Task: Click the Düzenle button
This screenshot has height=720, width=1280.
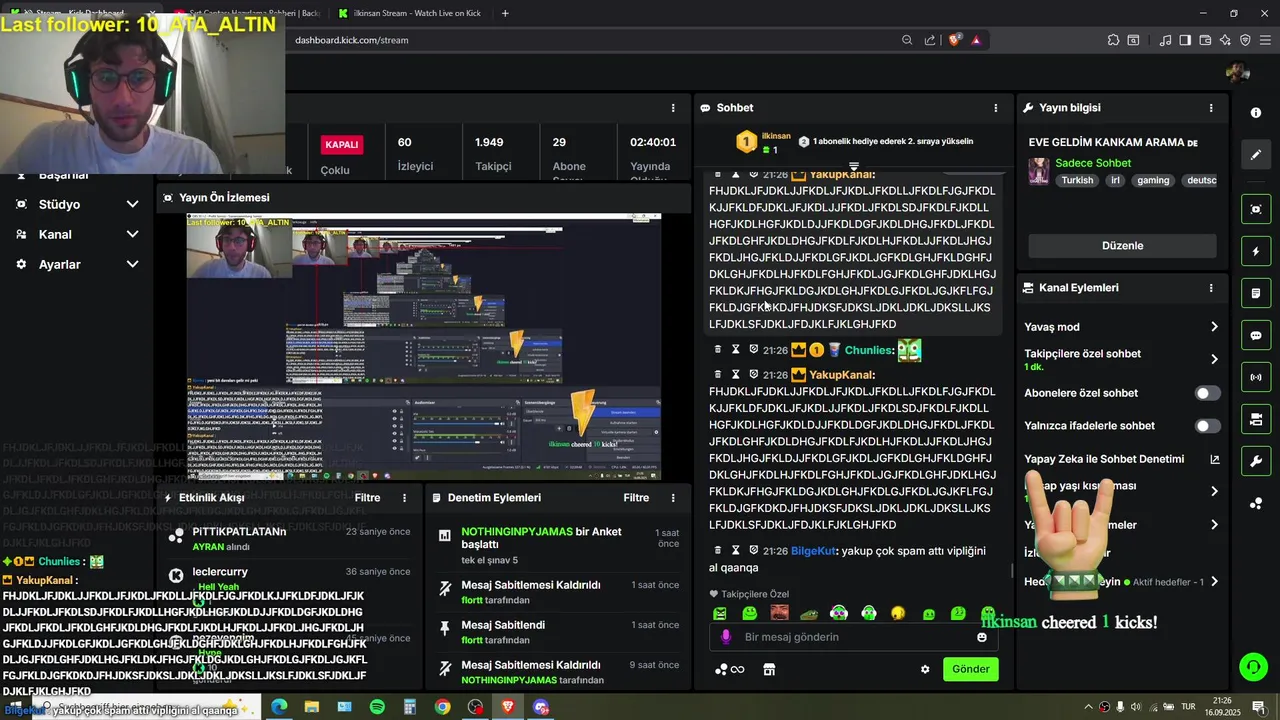Action: pyautogui.click(x=1122, y=246)
